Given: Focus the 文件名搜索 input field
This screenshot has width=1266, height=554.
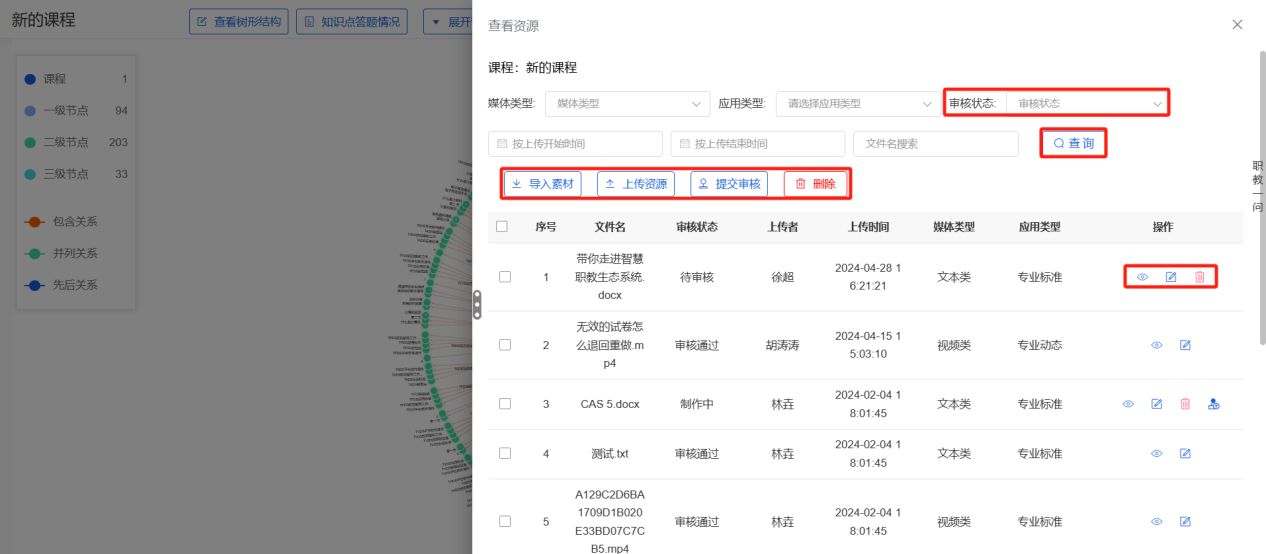Looking at the screenshot, I should [x=935, y=144].
